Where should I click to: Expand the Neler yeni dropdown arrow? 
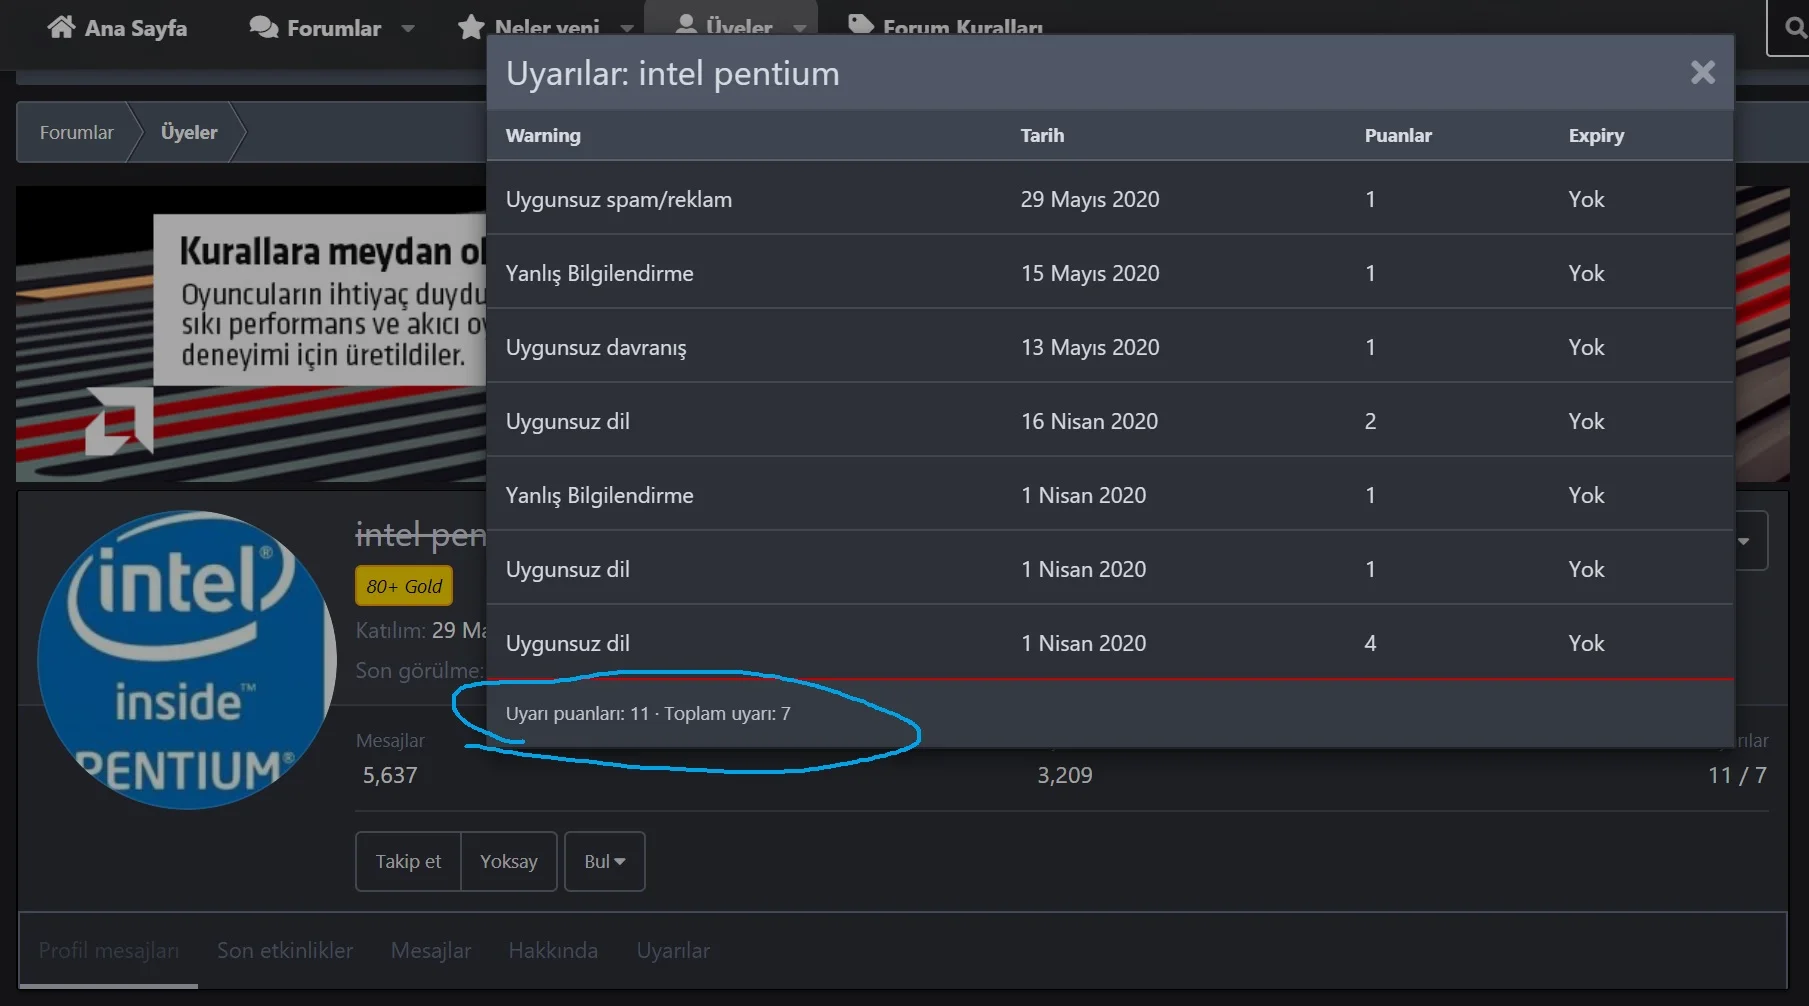pos(627,28)
